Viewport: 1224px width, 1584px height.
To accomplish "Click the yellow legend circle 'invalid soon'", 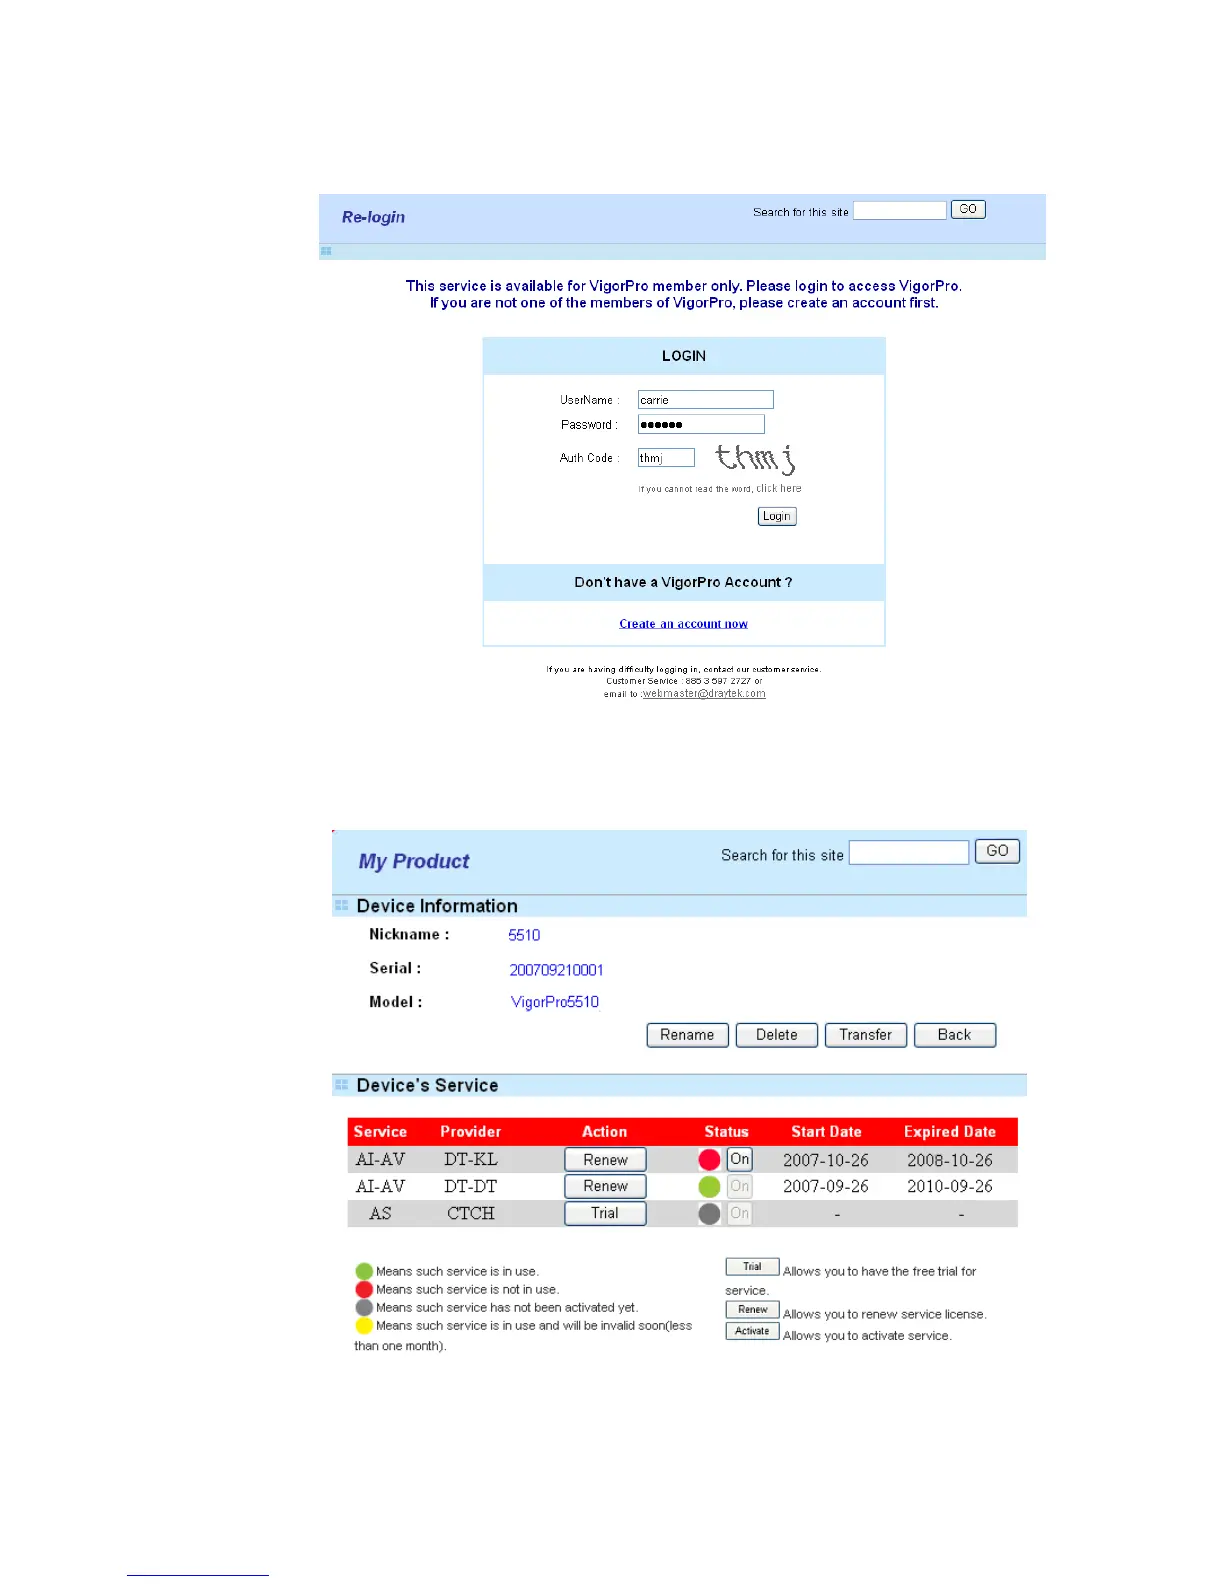I will (x=364, y=1326).
